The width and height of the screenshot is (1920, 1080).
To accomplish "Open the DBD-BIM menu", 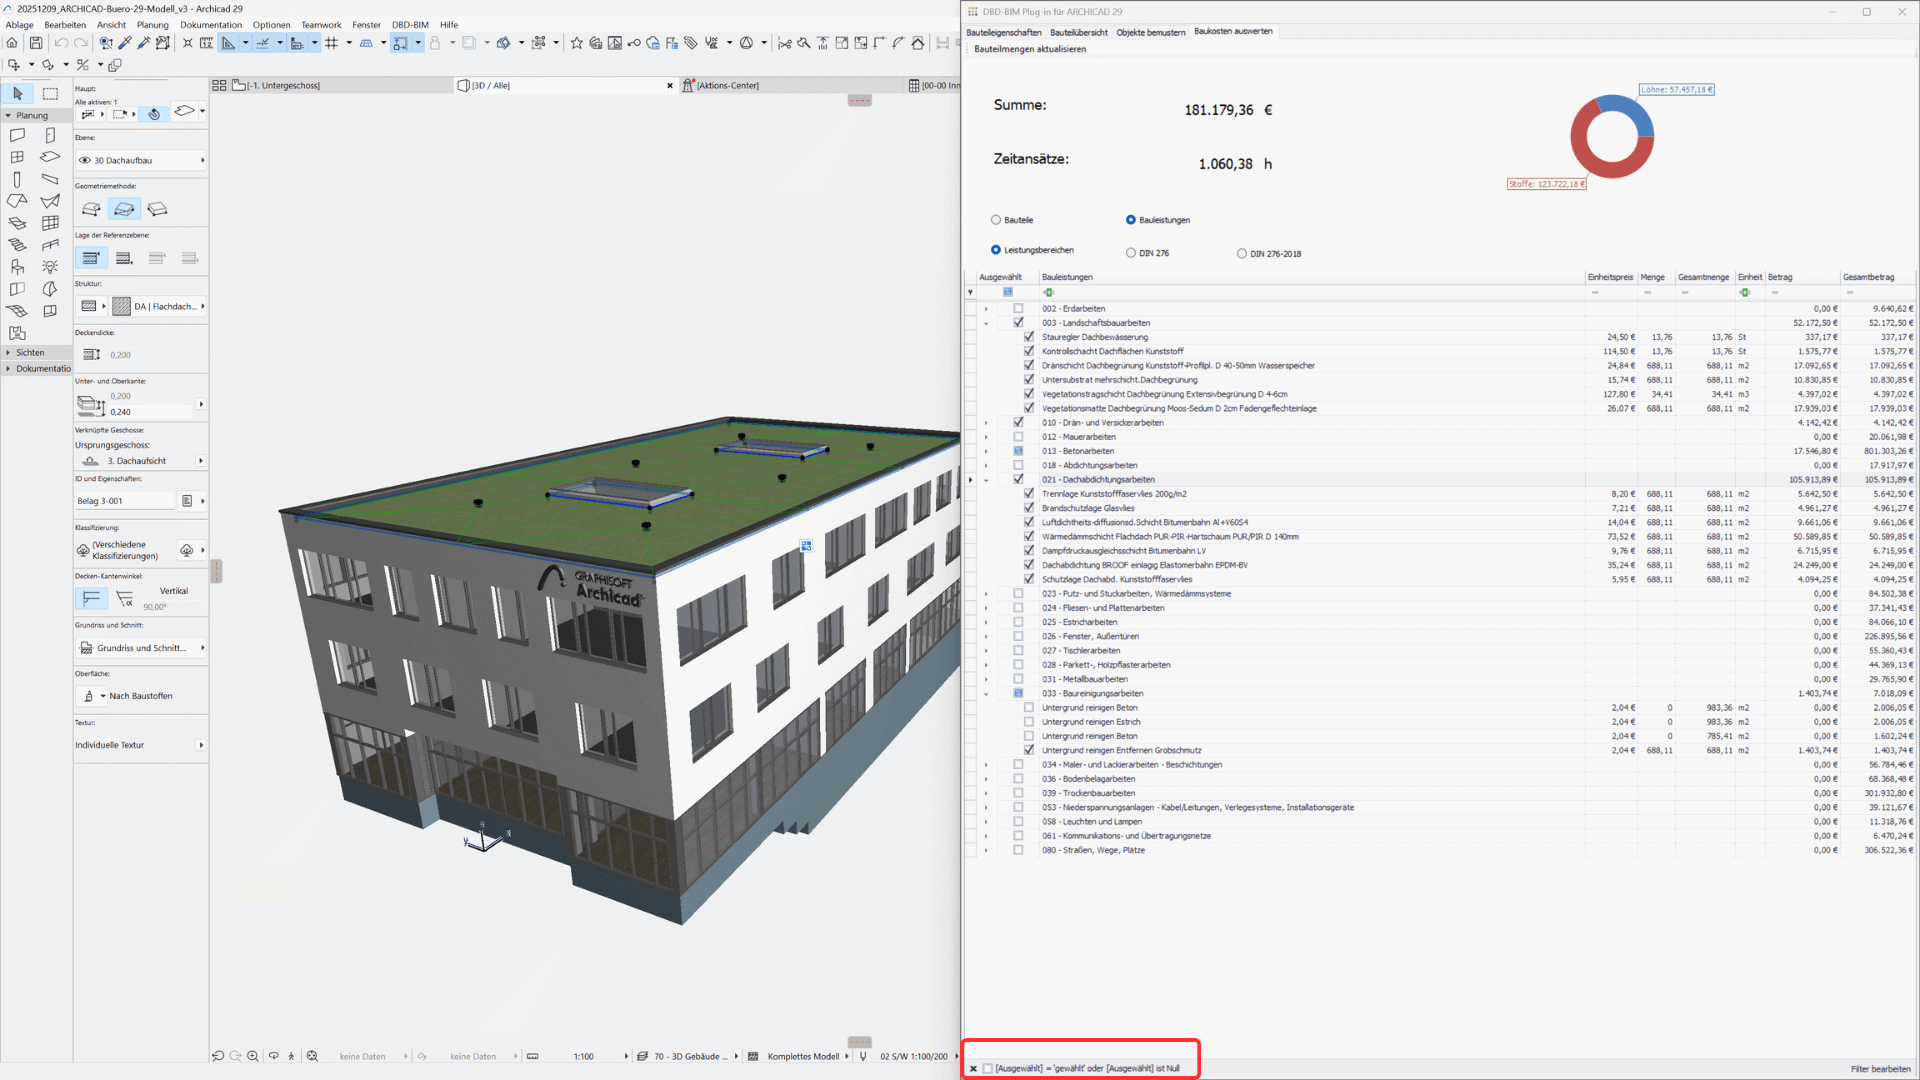I will pos(410,25).
